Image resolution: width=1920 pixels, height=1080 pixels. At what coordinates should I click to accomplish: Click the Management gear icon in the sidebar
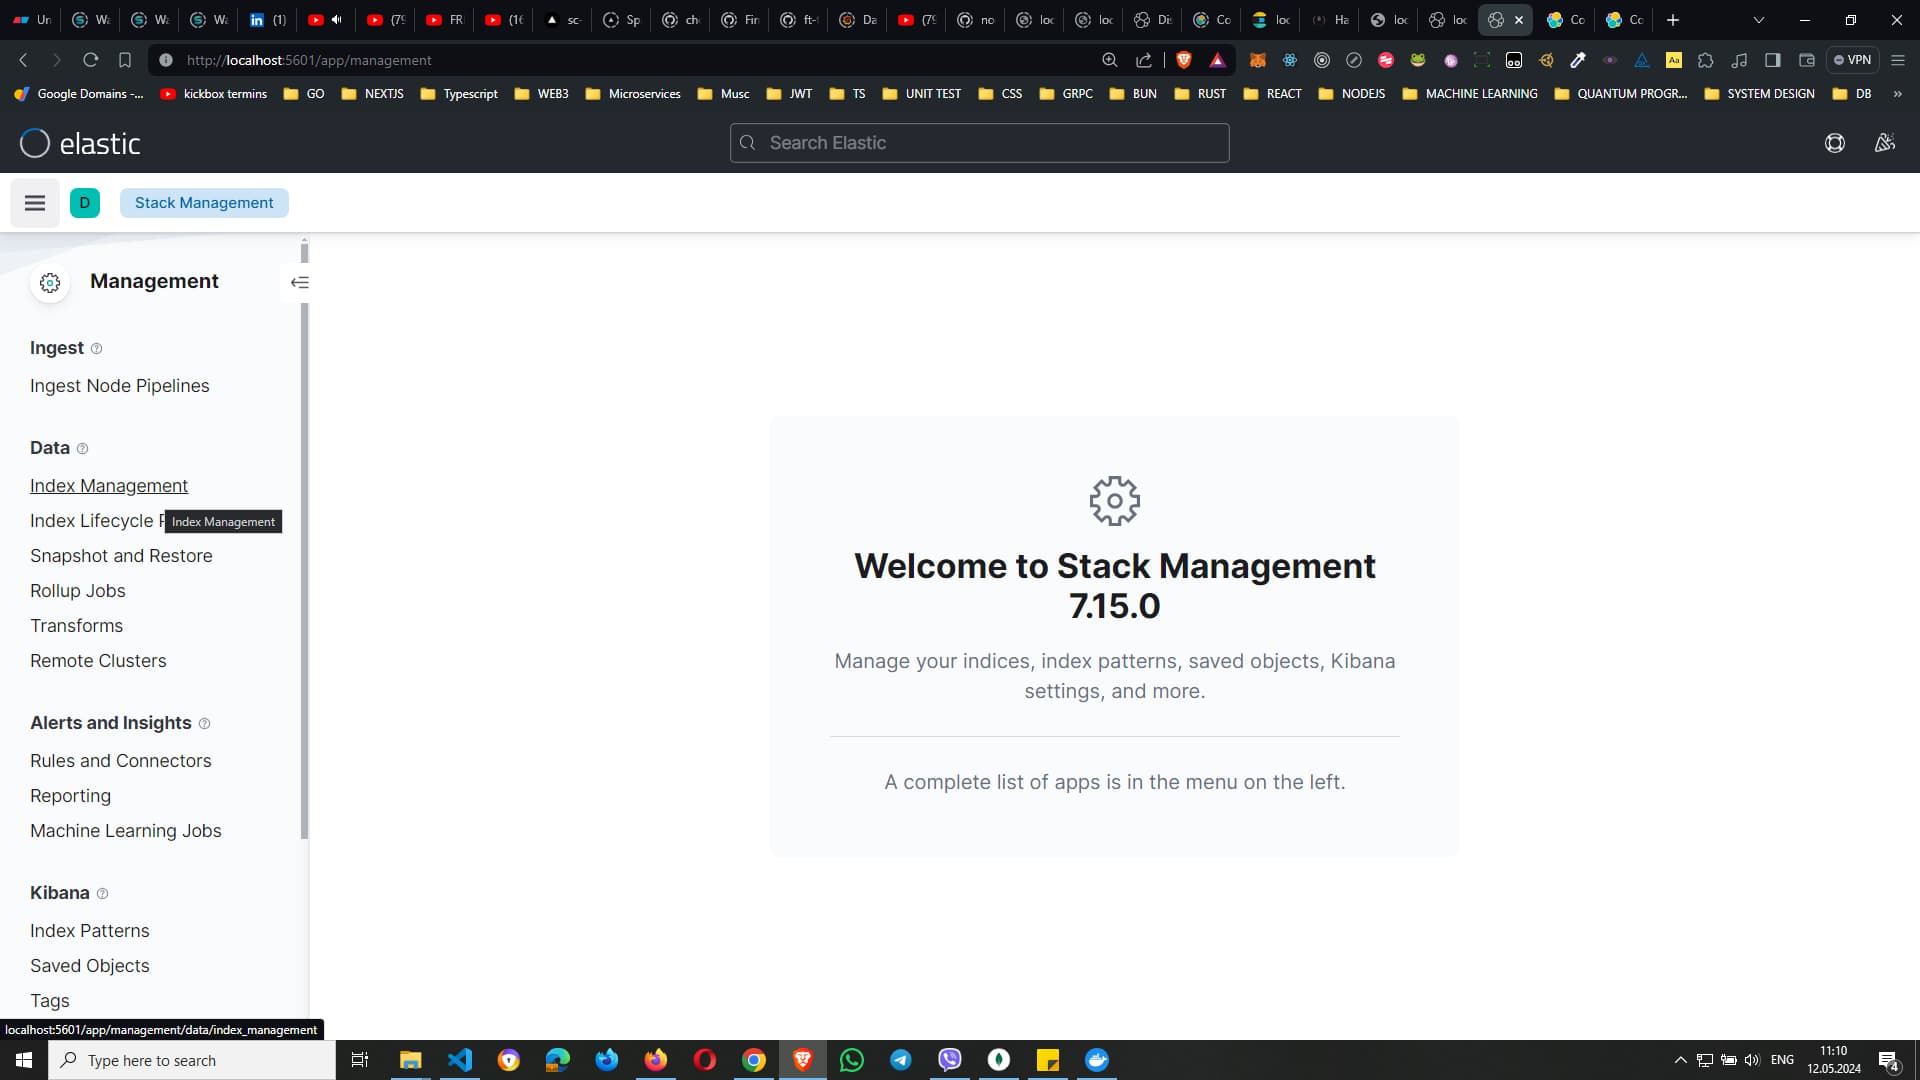pyautogui.click(x=49, y=282)
